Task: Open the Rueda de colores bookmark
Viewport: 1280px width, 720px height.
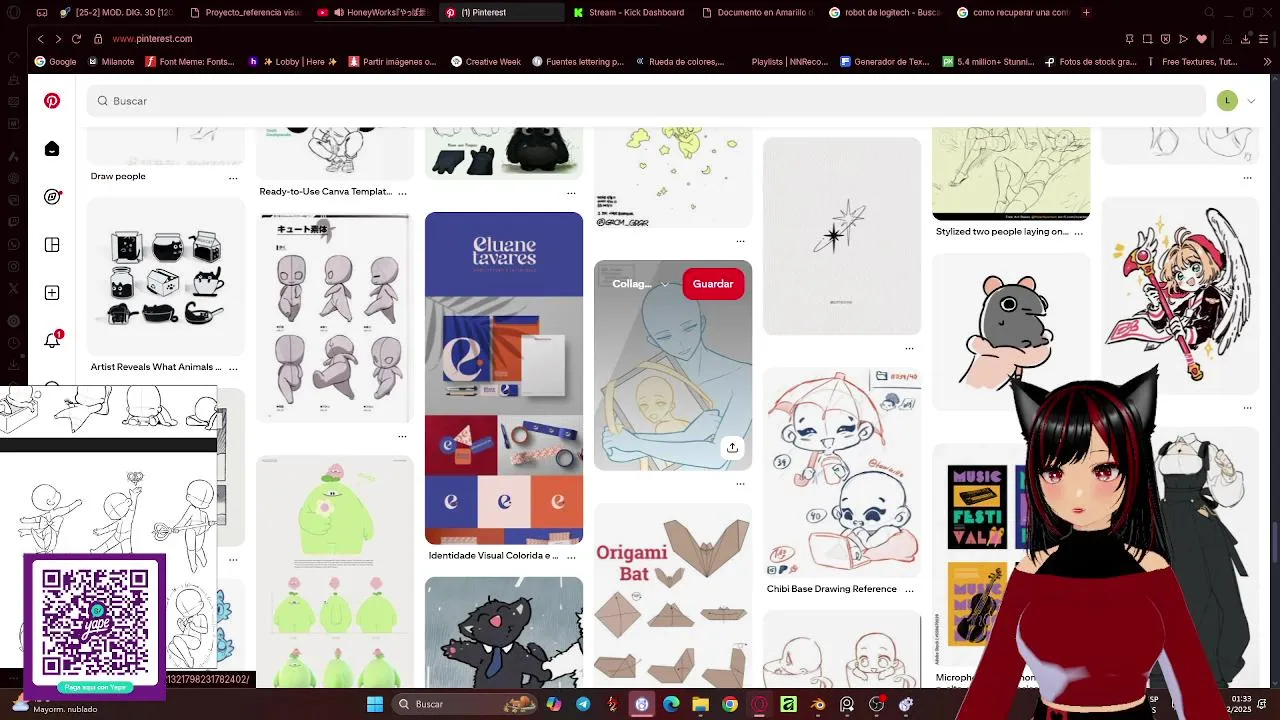Action: 678,61
